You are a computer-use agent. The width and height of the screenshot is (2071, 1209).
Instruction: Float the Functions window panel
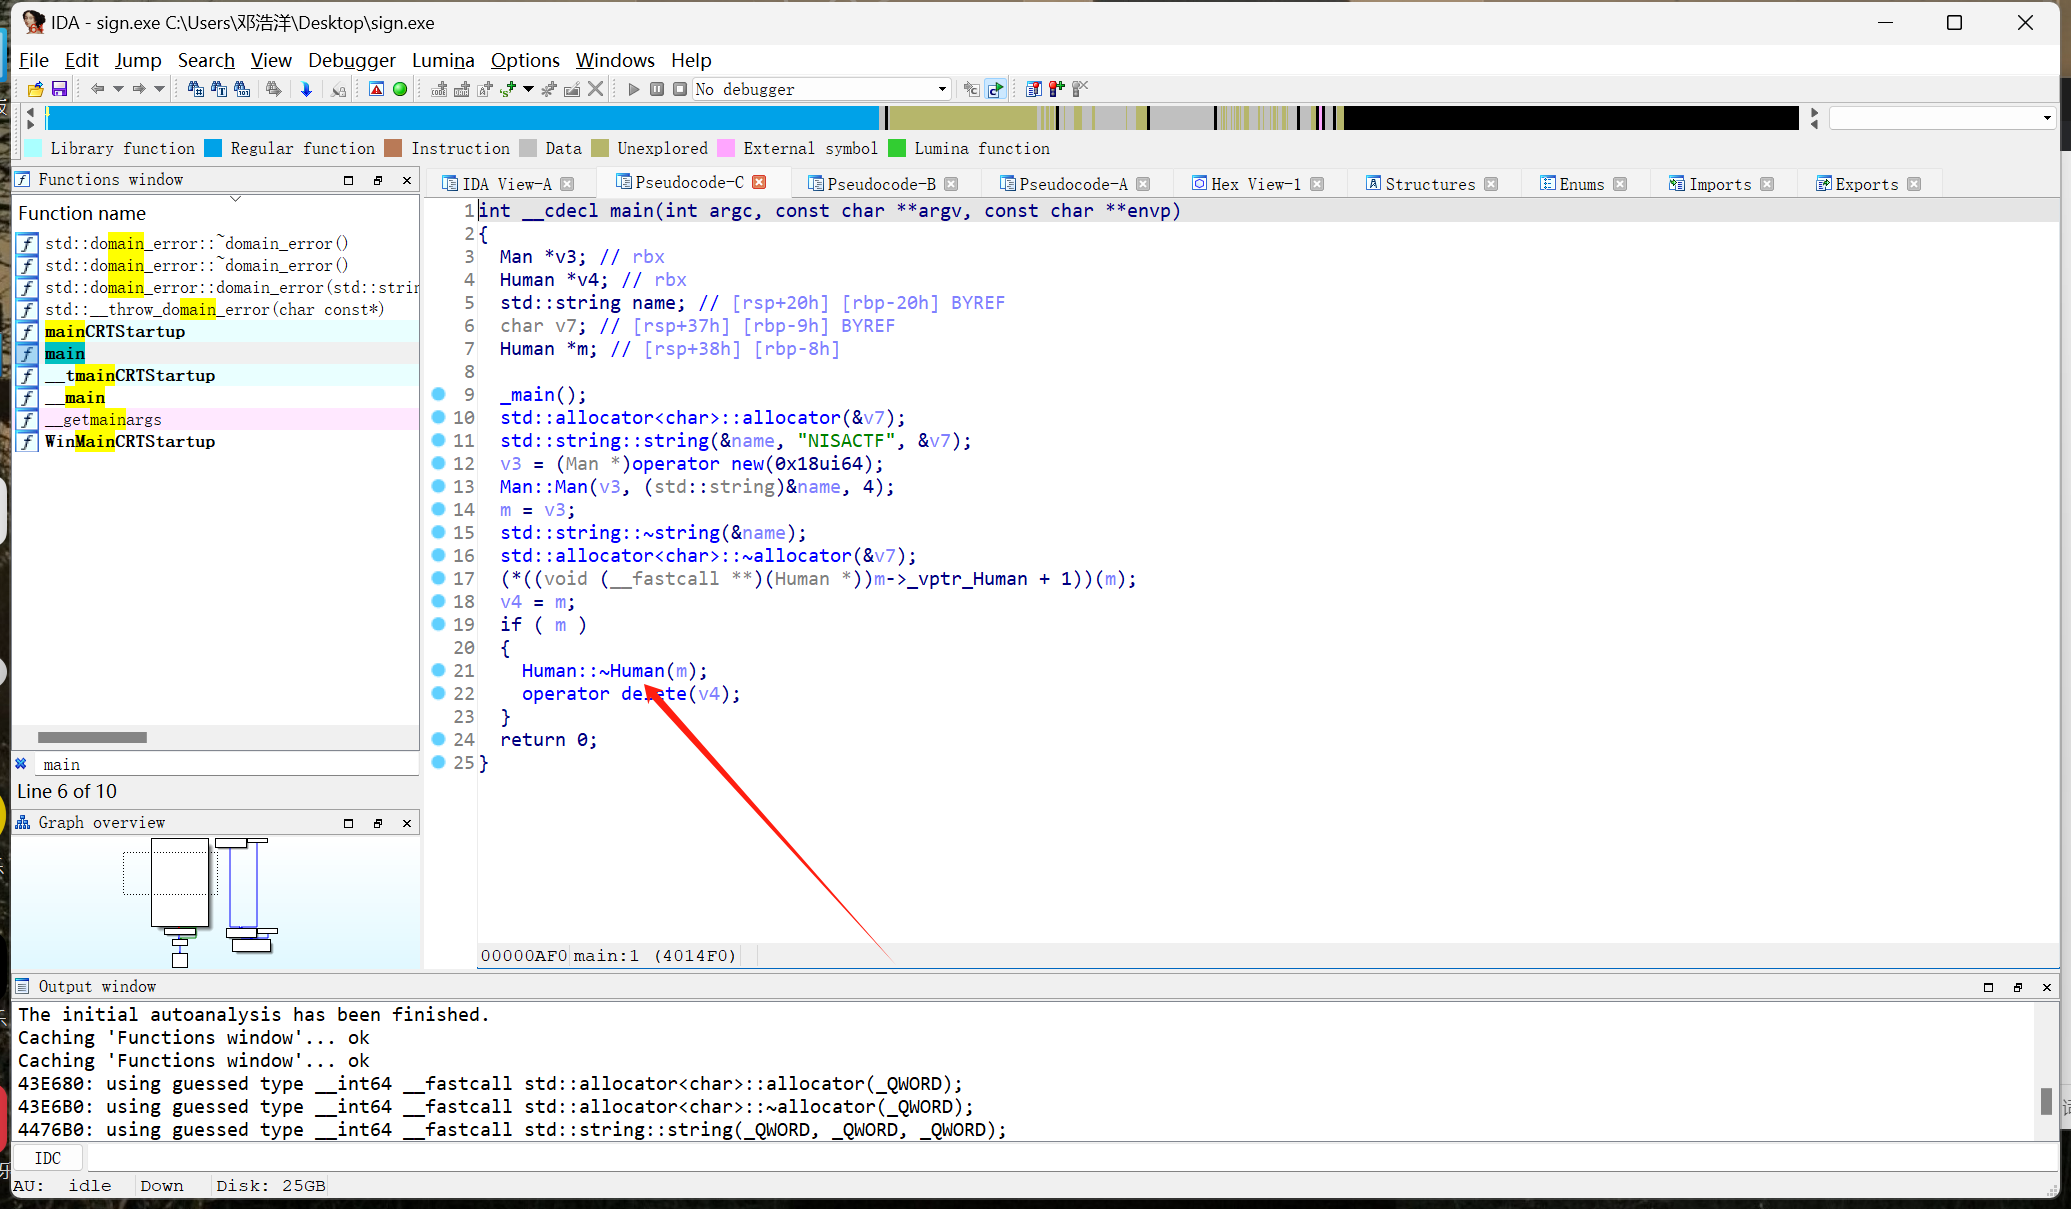(x=378, y=180)
